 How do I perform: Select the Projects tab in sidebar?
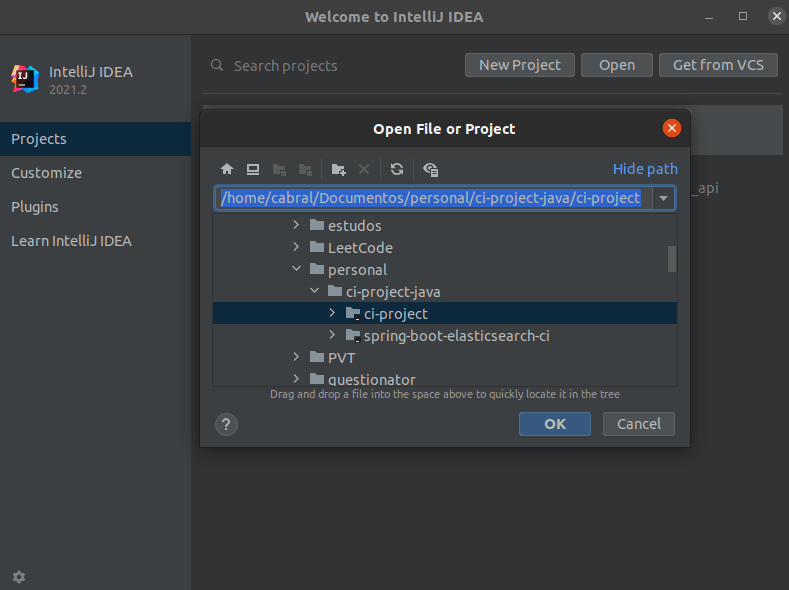click(x=96, y=139)
